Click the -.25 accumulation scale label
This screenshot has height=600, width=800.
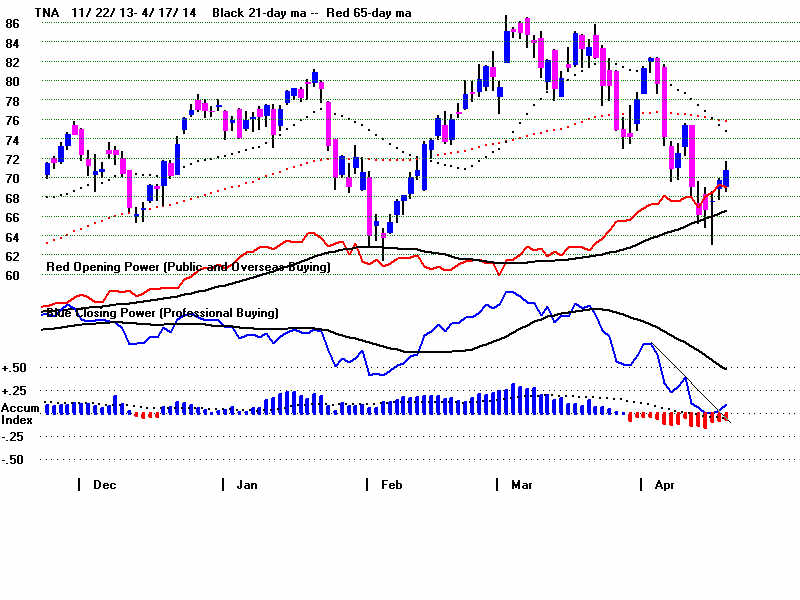click(13, 437)
